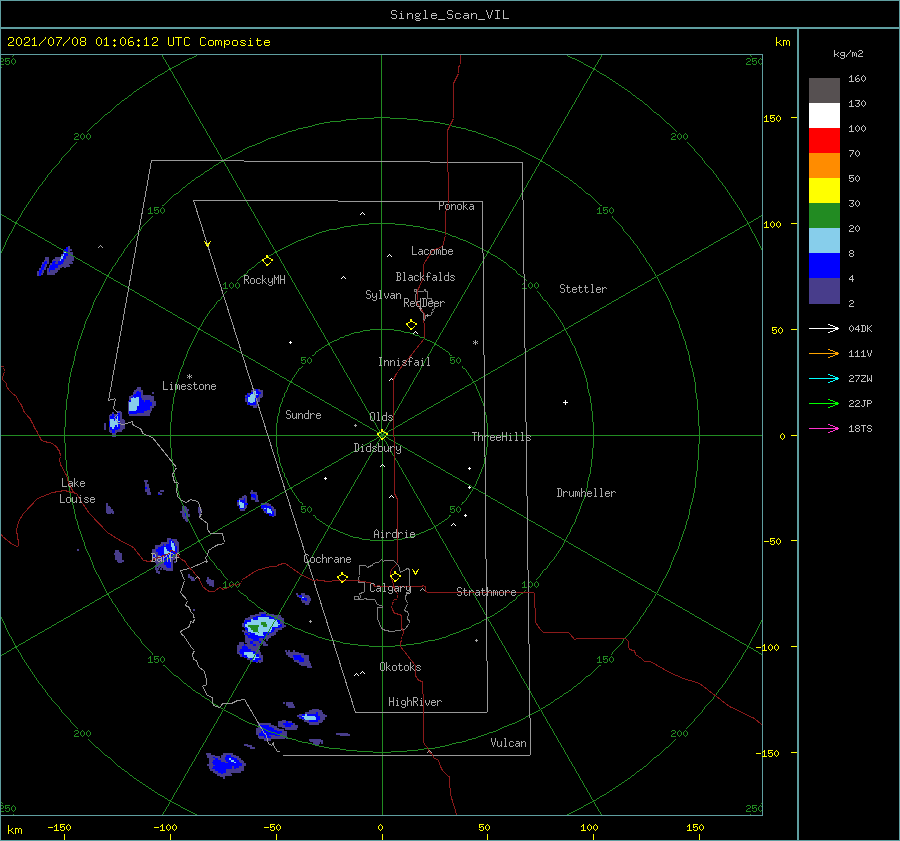Pick the blue 4-8 legend swatch

coord(824,266)
